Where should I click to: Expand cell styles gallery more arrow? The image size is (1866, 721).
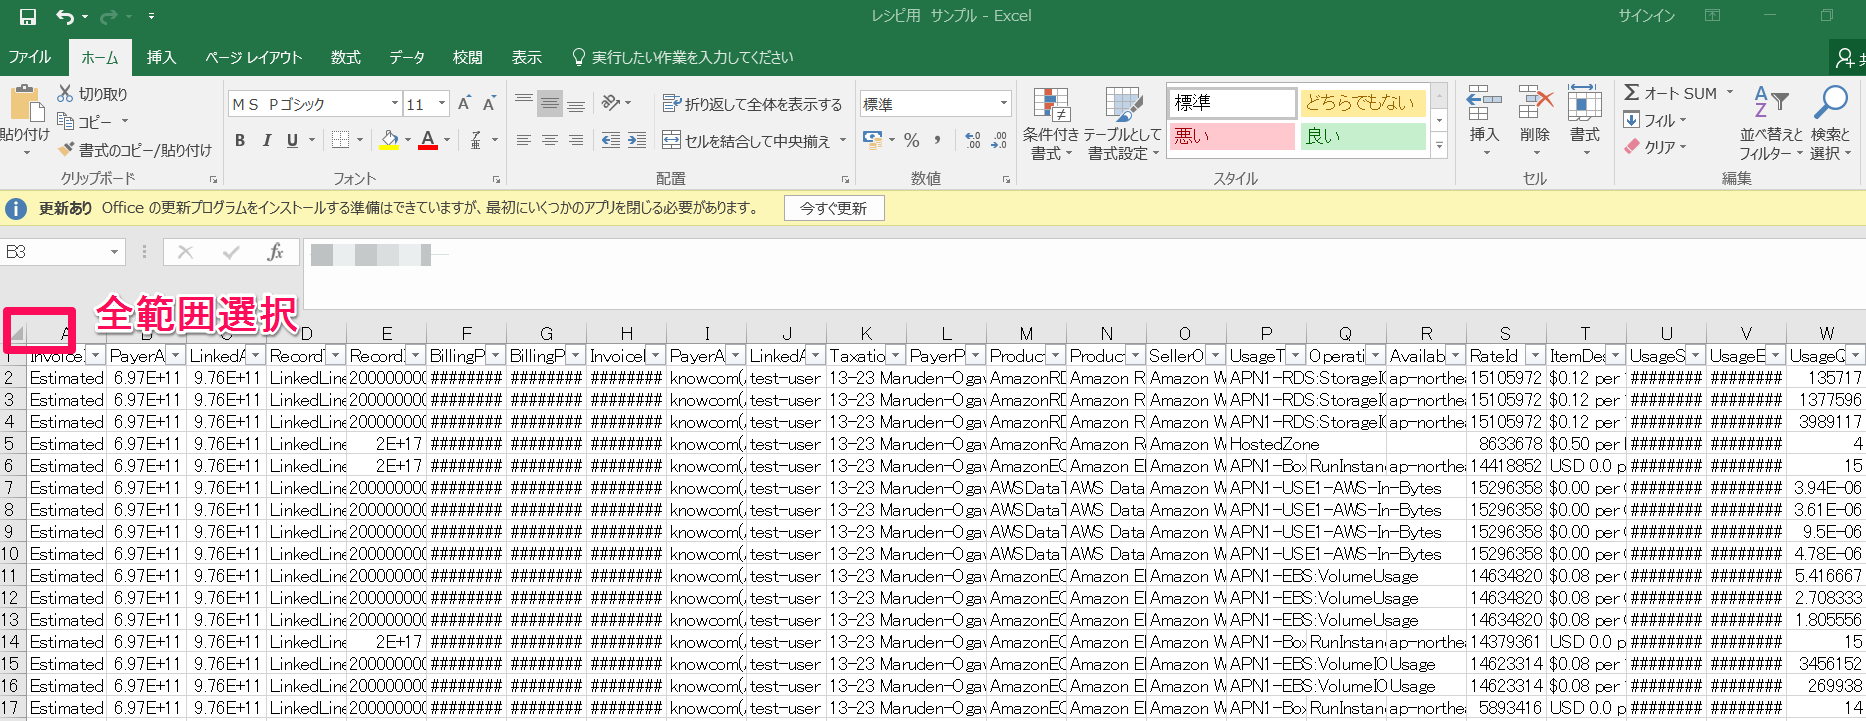[1439, 145]
